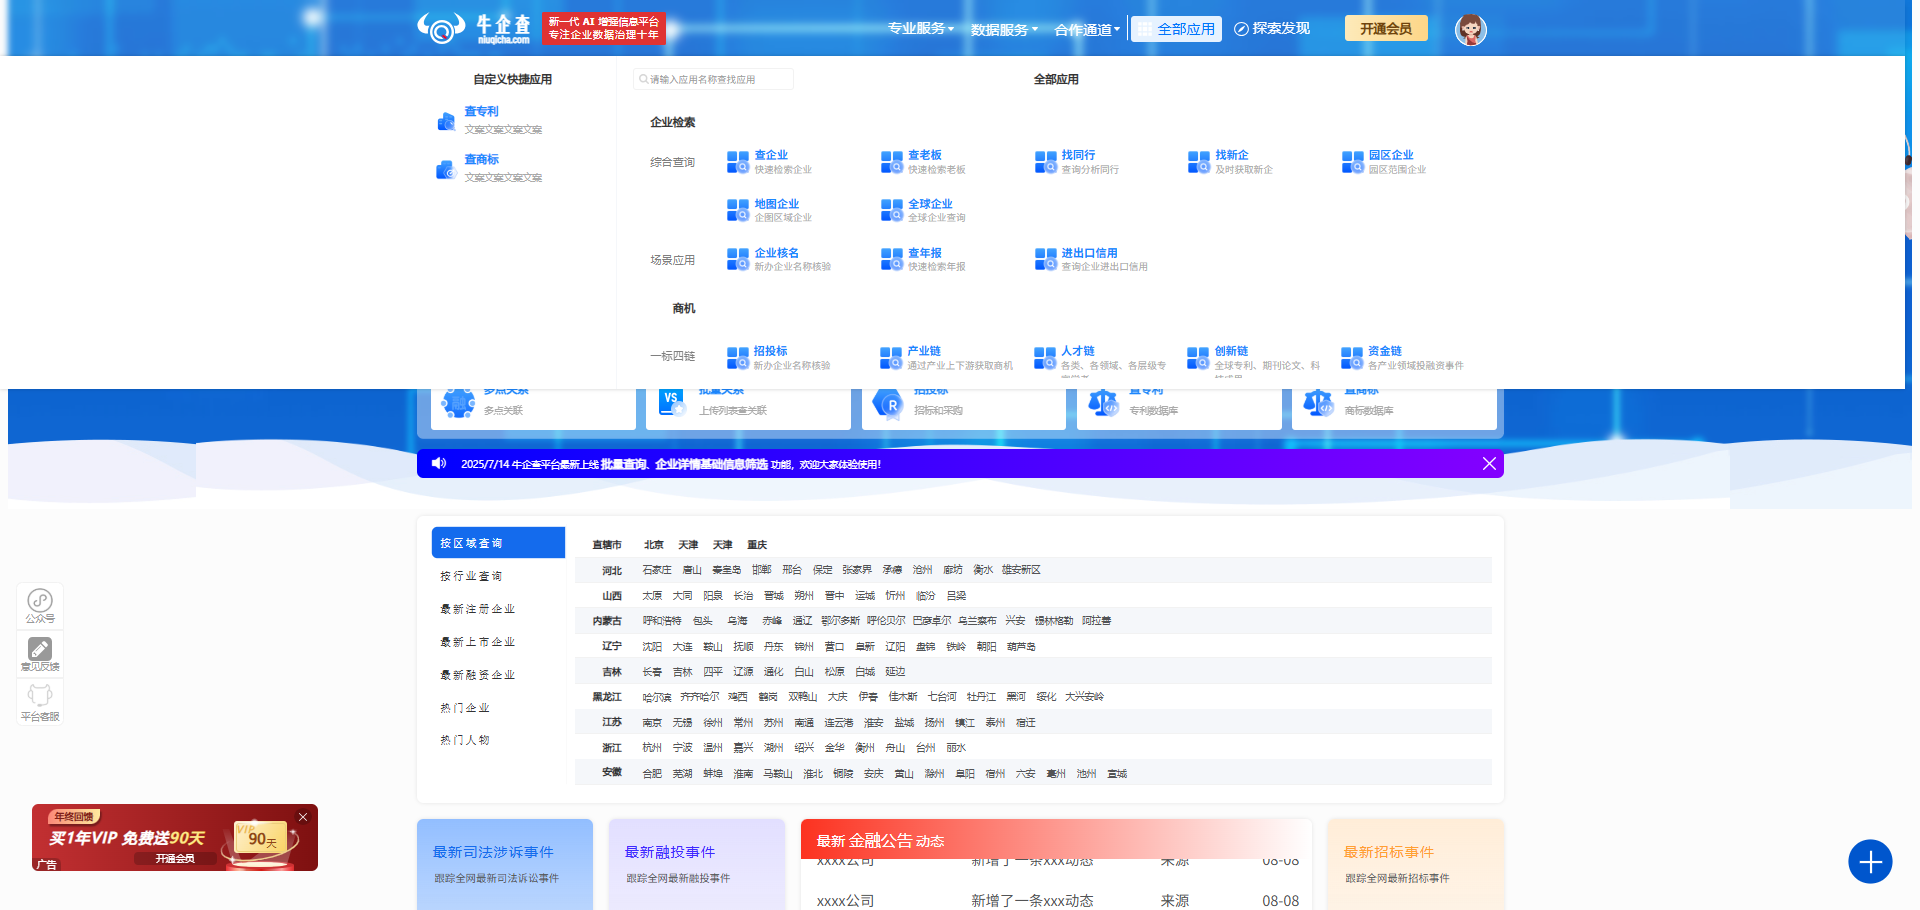The height and width of the screenshot is (910, 1920).
Task: Open the 合作通道 dropdown
Action: pyautogui.click(x=1086, y=30)
